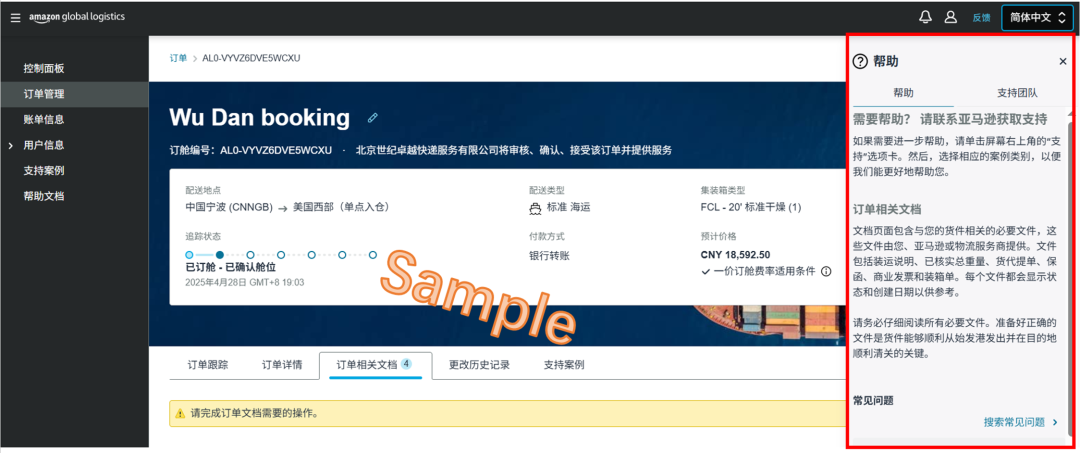The width and height of the screenshot is (1080, 453).
Task: Click 银行转账 payment method text
Action: pyautogui.click(x=549, y=255)
